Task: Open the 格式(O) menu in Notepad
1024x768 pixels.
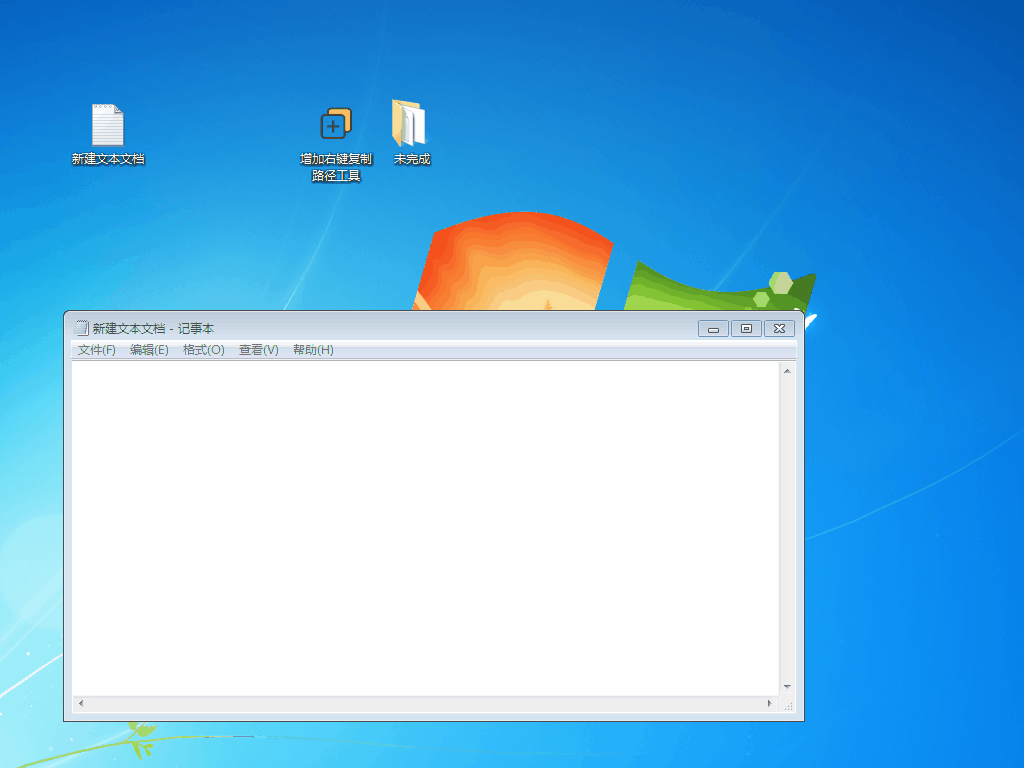Action: point(204,350)
